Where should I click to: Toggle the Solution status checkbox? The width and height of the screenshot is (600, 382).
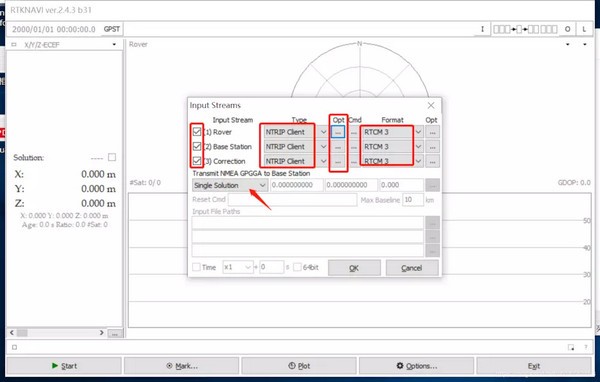coord(112,157)
